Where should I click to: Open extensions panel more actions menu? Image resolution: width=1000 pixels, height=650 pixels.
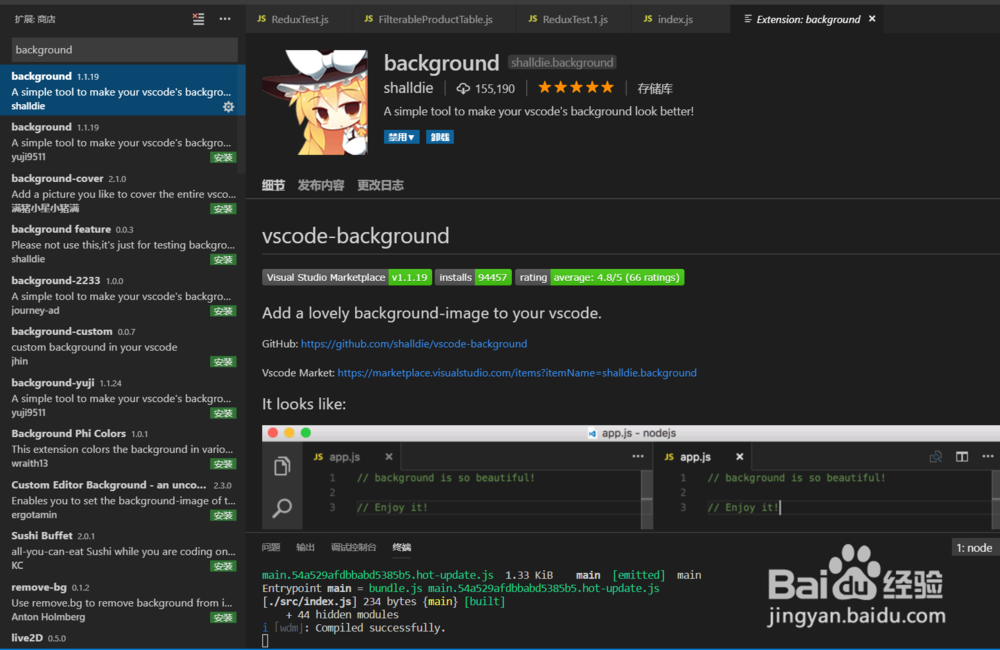tap(225, 19)
